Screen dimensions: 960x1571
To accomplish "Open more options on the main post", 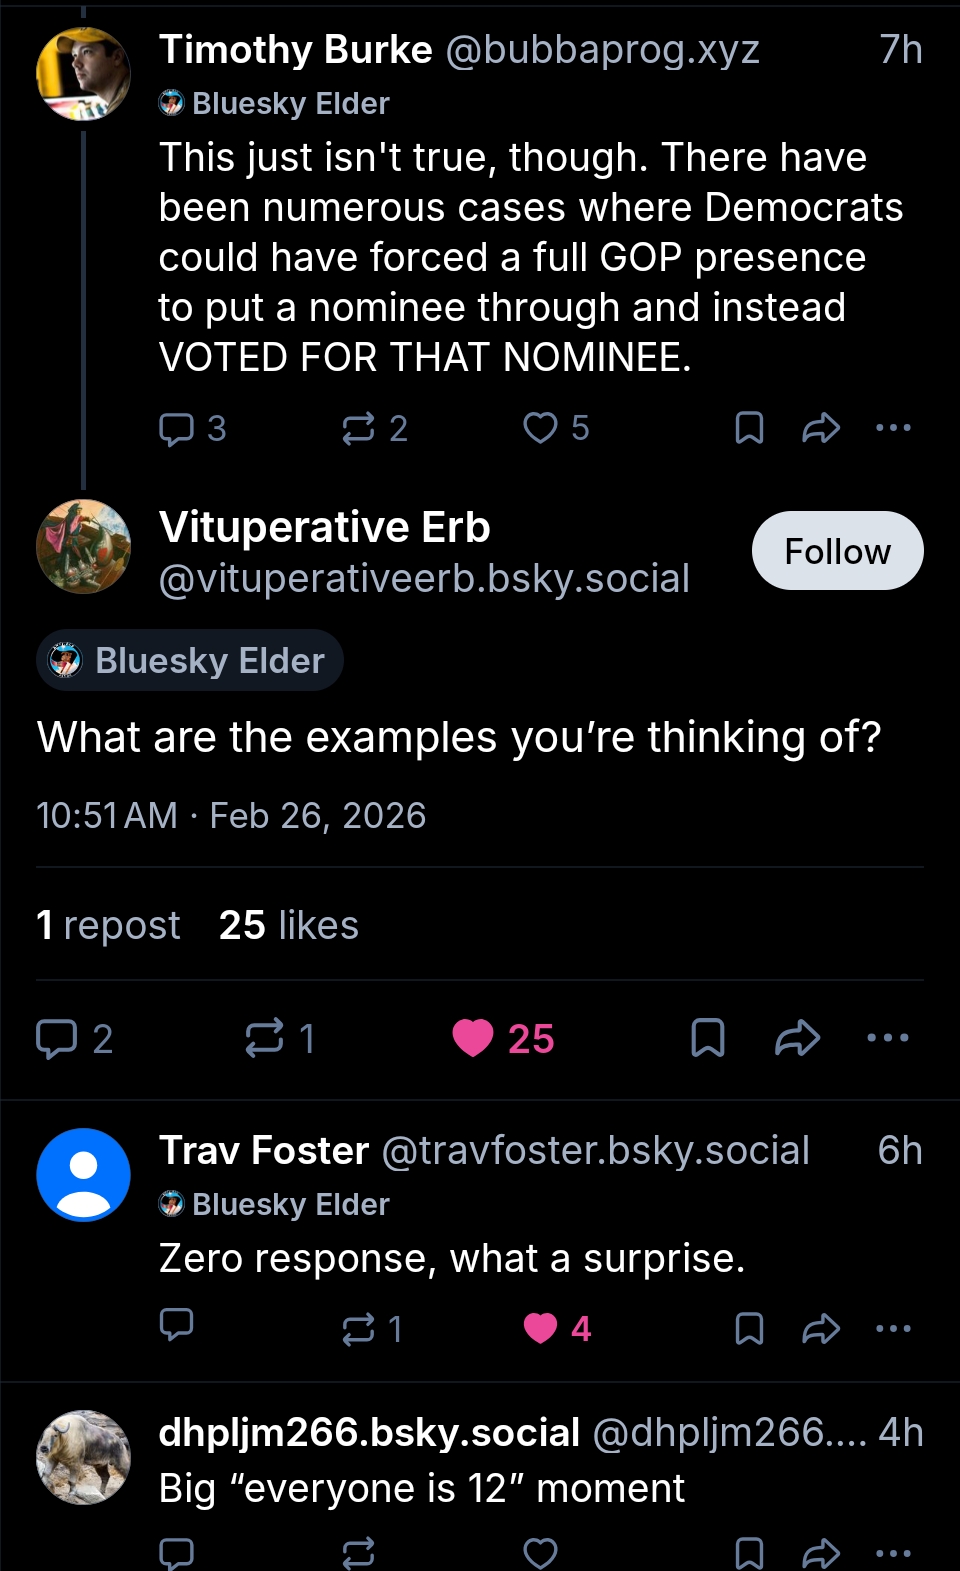I will [x=888, y=1038].
